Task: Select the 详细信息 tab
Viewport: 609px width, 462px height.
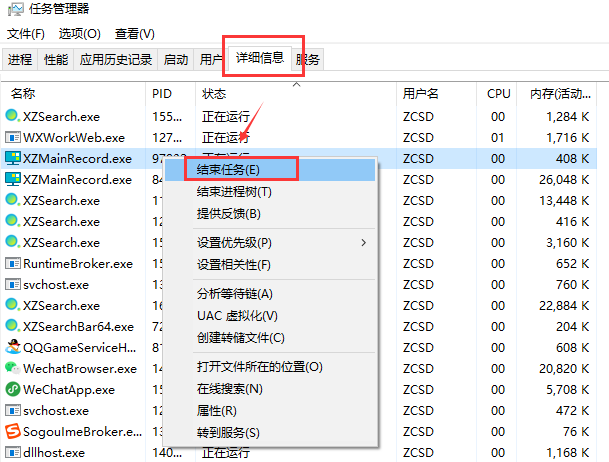Action: (x=260, y=58)
